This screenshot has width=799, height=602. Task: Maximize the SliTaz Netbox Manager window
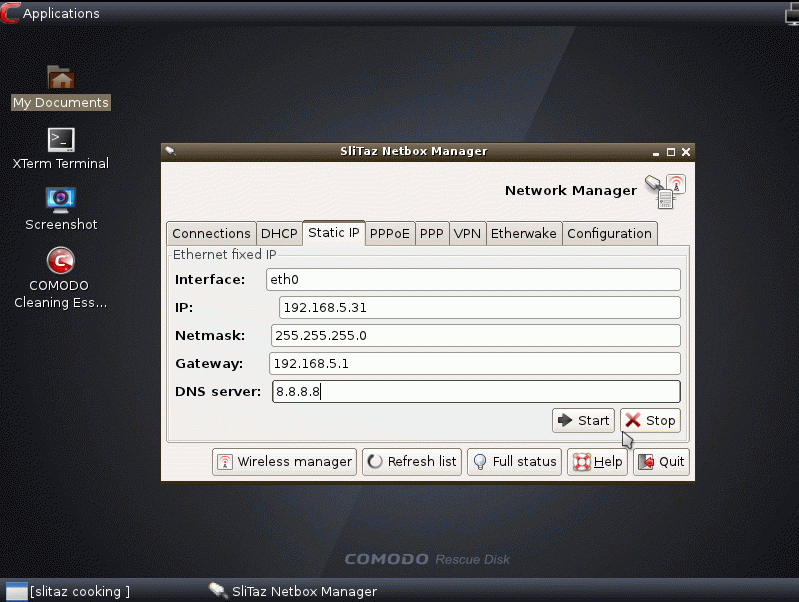tap(671, 152)
